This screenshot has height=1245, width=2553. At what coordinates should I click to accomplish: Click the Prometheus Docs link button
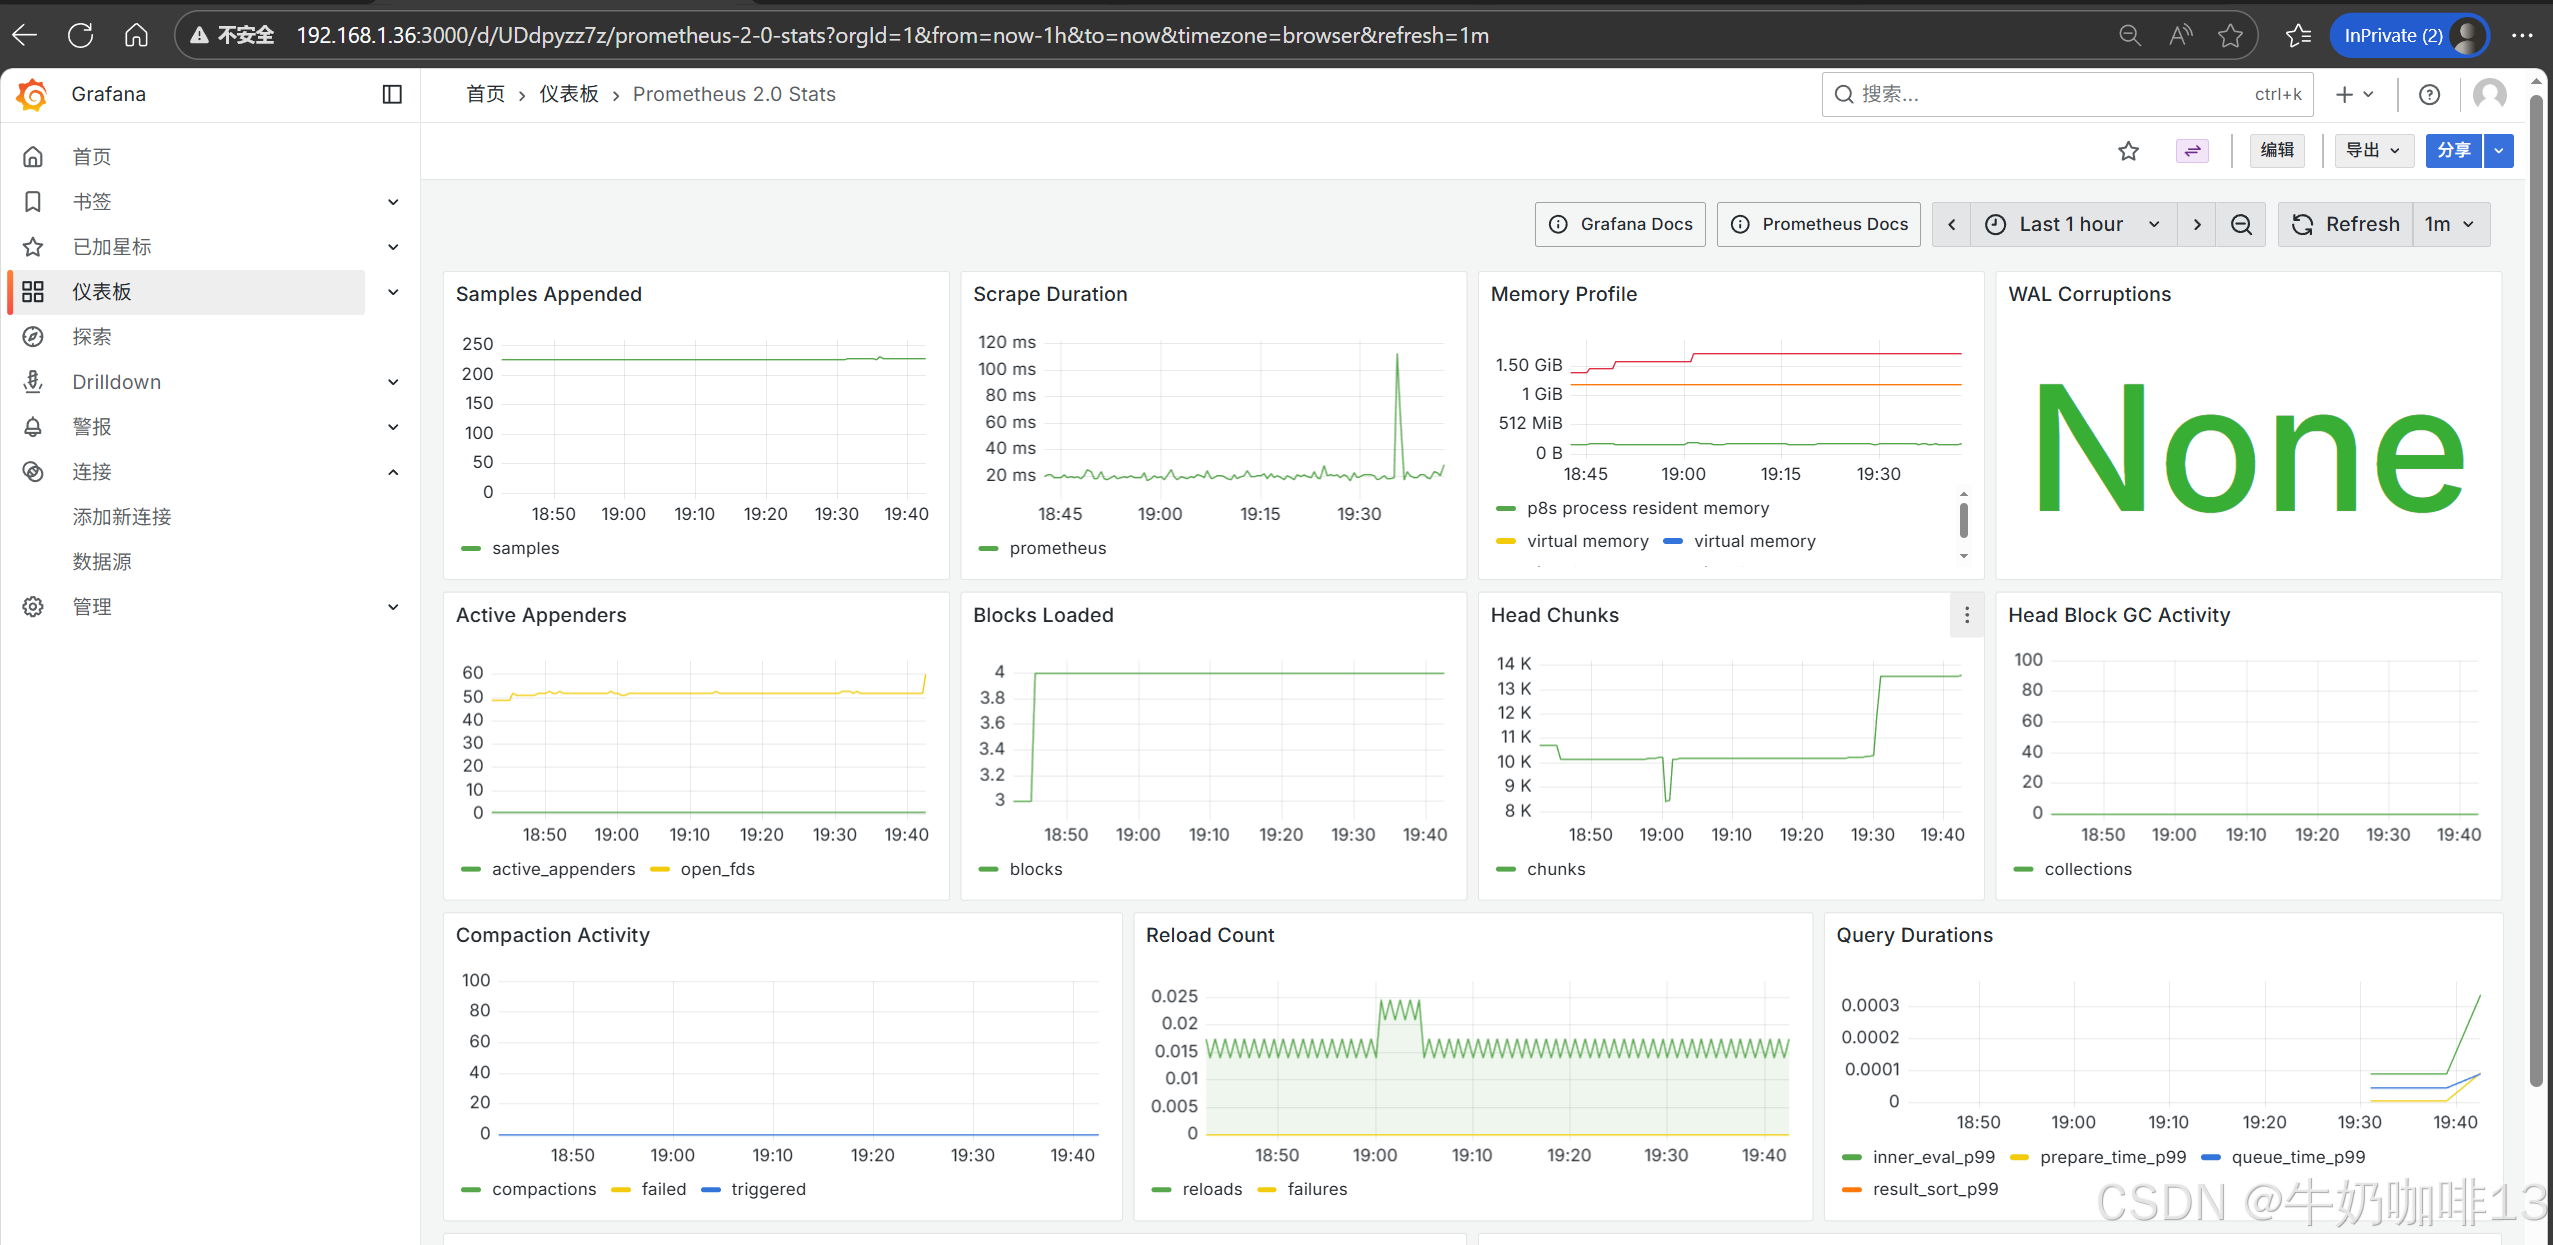click(x=1819, y=224)
